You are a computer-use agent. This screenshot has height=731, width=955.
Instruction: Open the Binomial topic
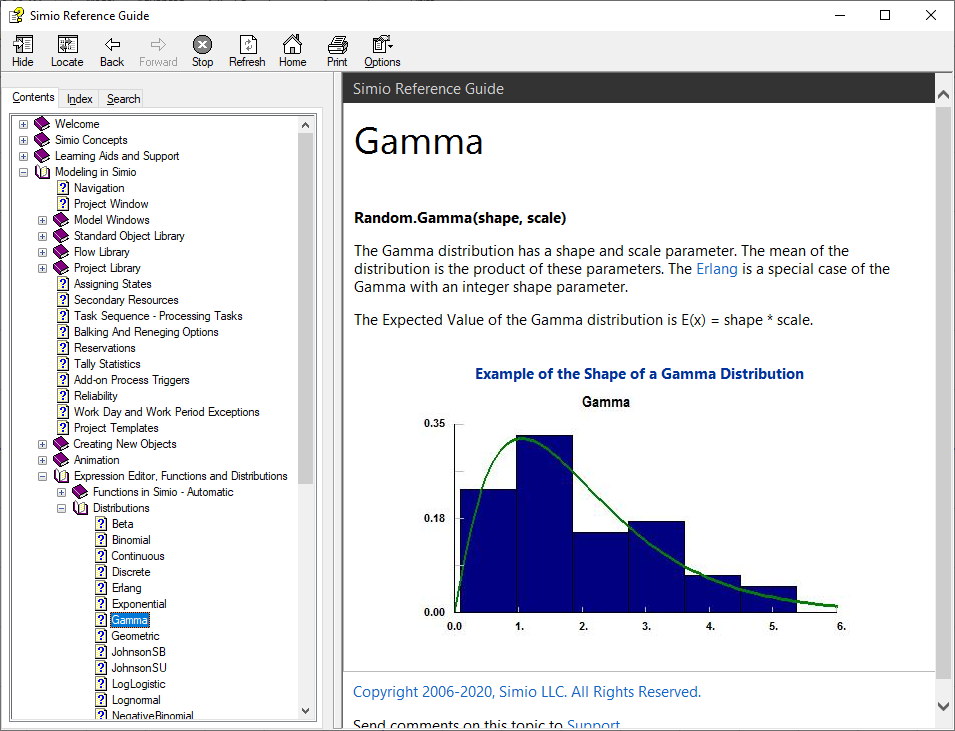click(x=131, y=540)
